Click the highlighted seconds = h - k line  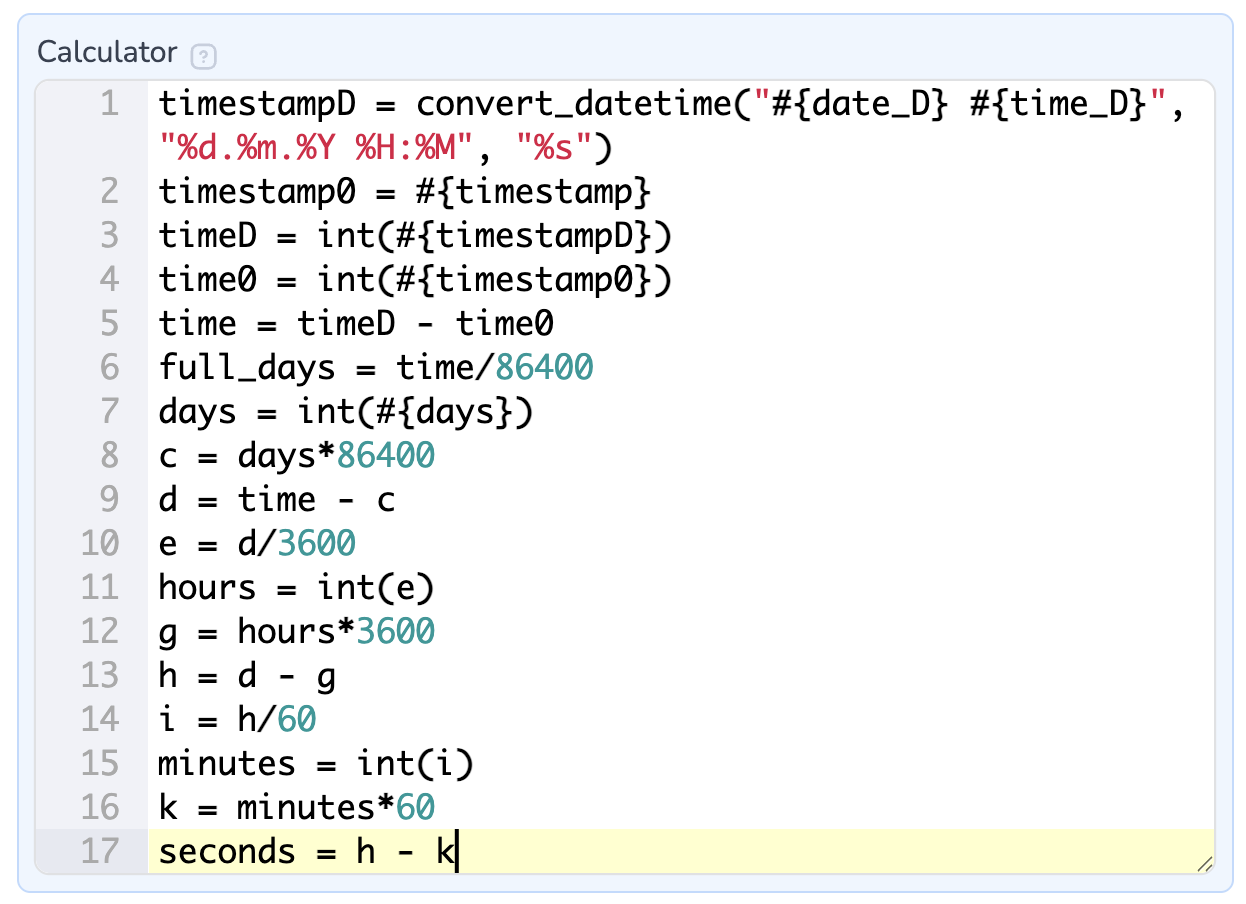[306, 852]
